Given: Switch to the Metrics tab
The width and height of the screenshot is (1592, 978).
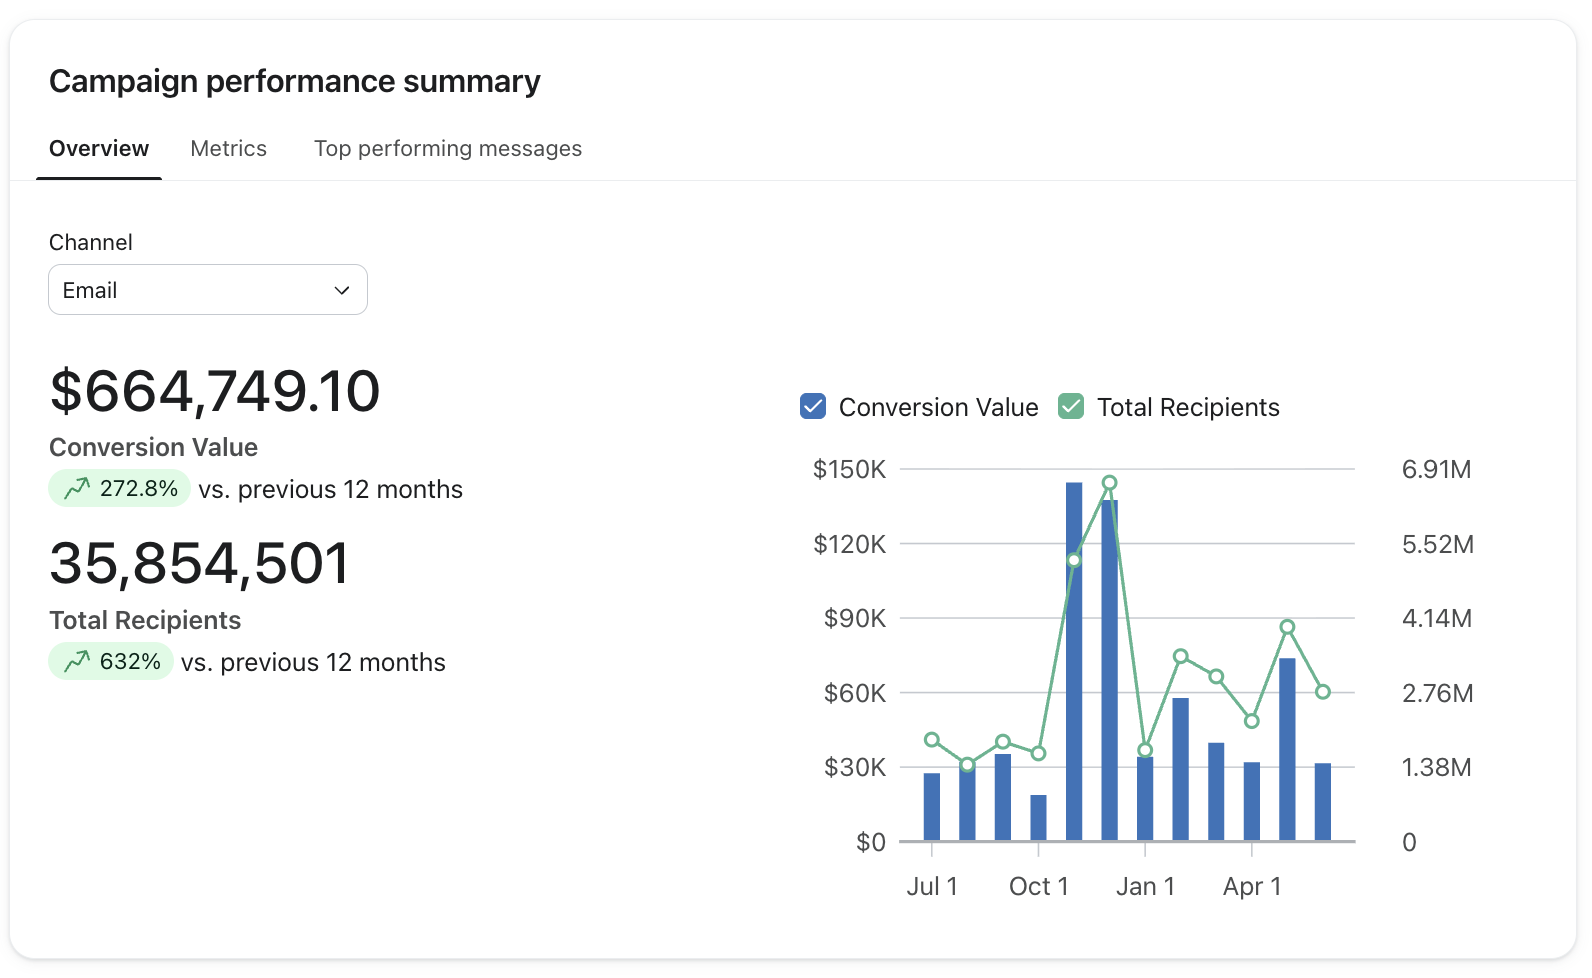Looking at the screenshot, I should tap(228, 149).
